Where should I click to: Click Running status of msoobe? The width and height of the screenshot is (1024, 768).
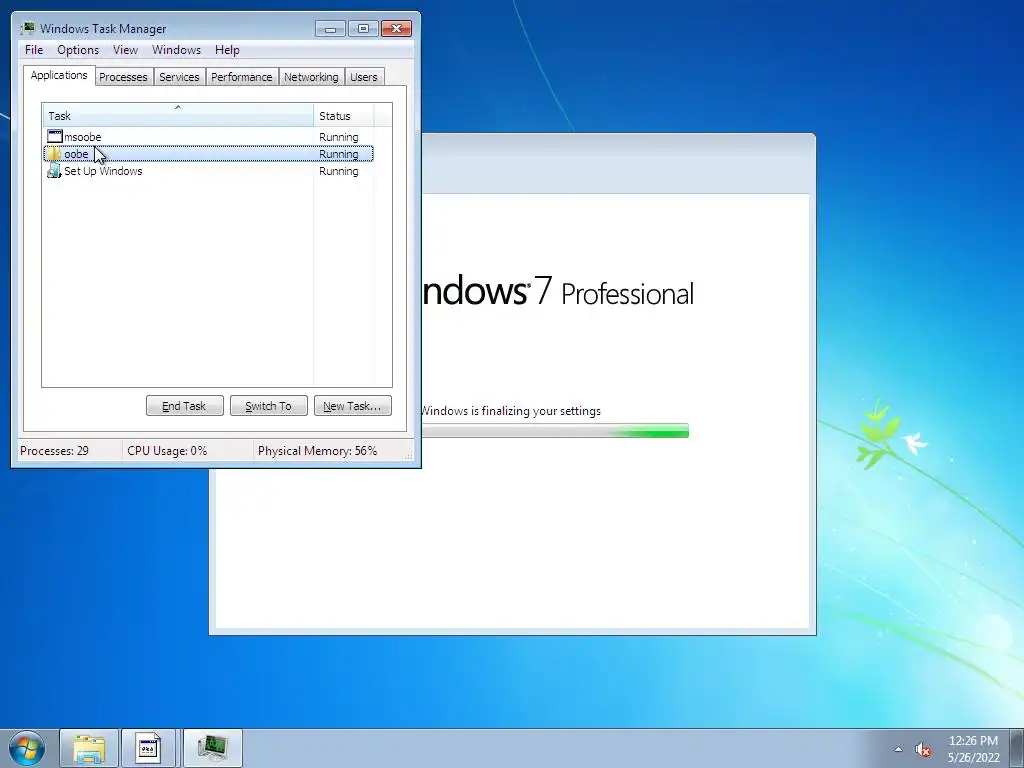click(x=339, y=137)
